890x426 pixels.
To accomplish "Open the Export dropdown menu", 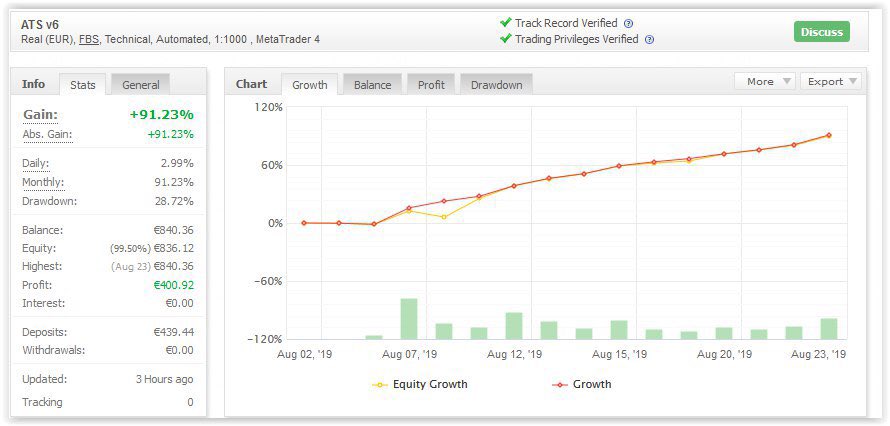I will point(831,81).
